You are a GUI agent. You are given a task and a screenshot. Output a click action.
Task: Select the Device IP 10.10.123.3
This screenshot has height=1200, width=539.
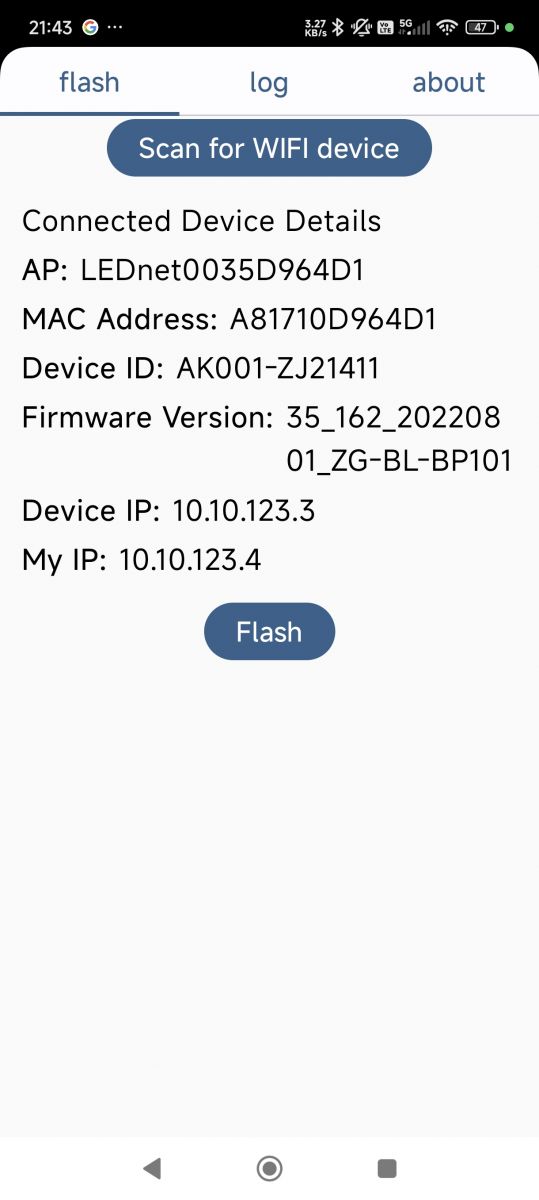pyautogui.click(x=244, y=511)
